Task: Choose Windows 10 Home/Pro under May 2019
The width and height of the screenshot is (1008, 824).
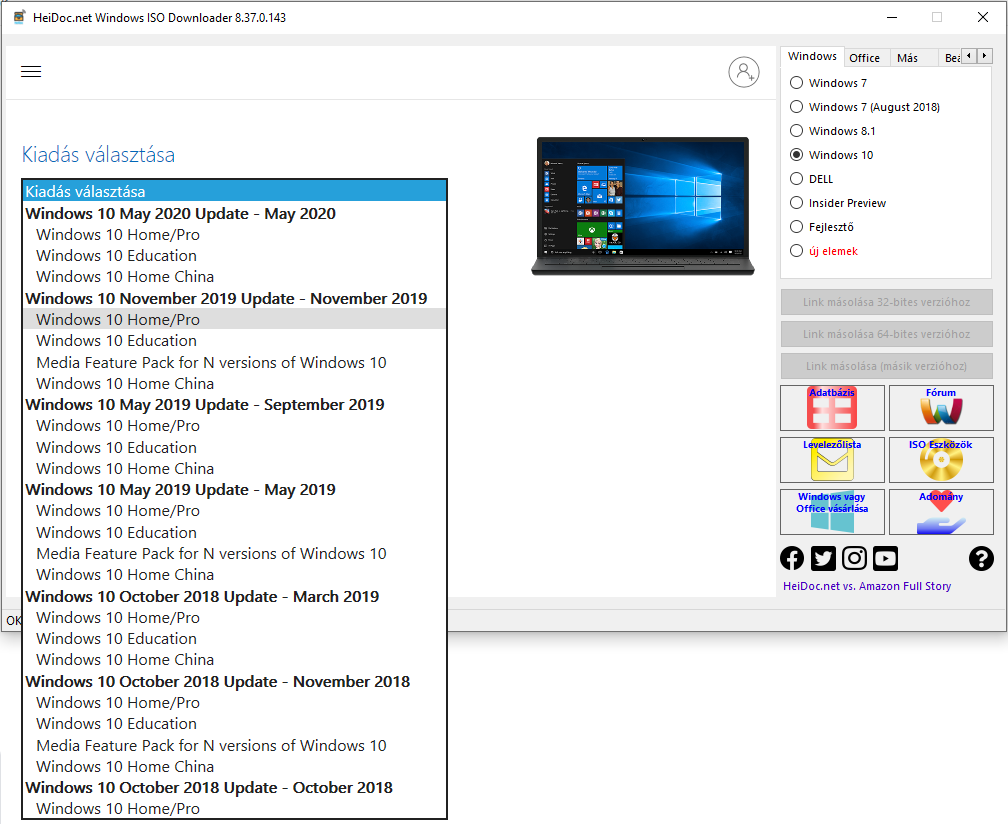Action: point(235,511)
